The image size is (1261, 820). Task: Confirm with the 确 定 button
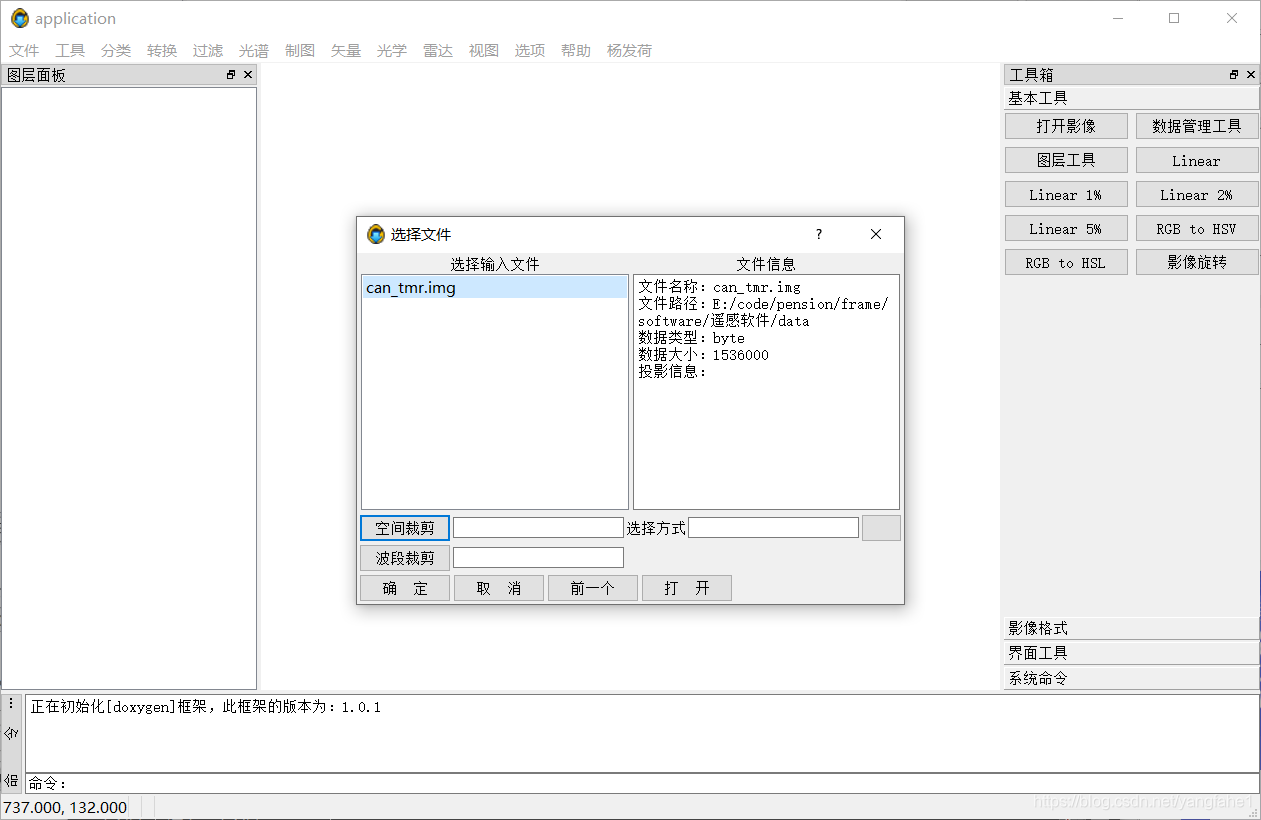[405, 588]
